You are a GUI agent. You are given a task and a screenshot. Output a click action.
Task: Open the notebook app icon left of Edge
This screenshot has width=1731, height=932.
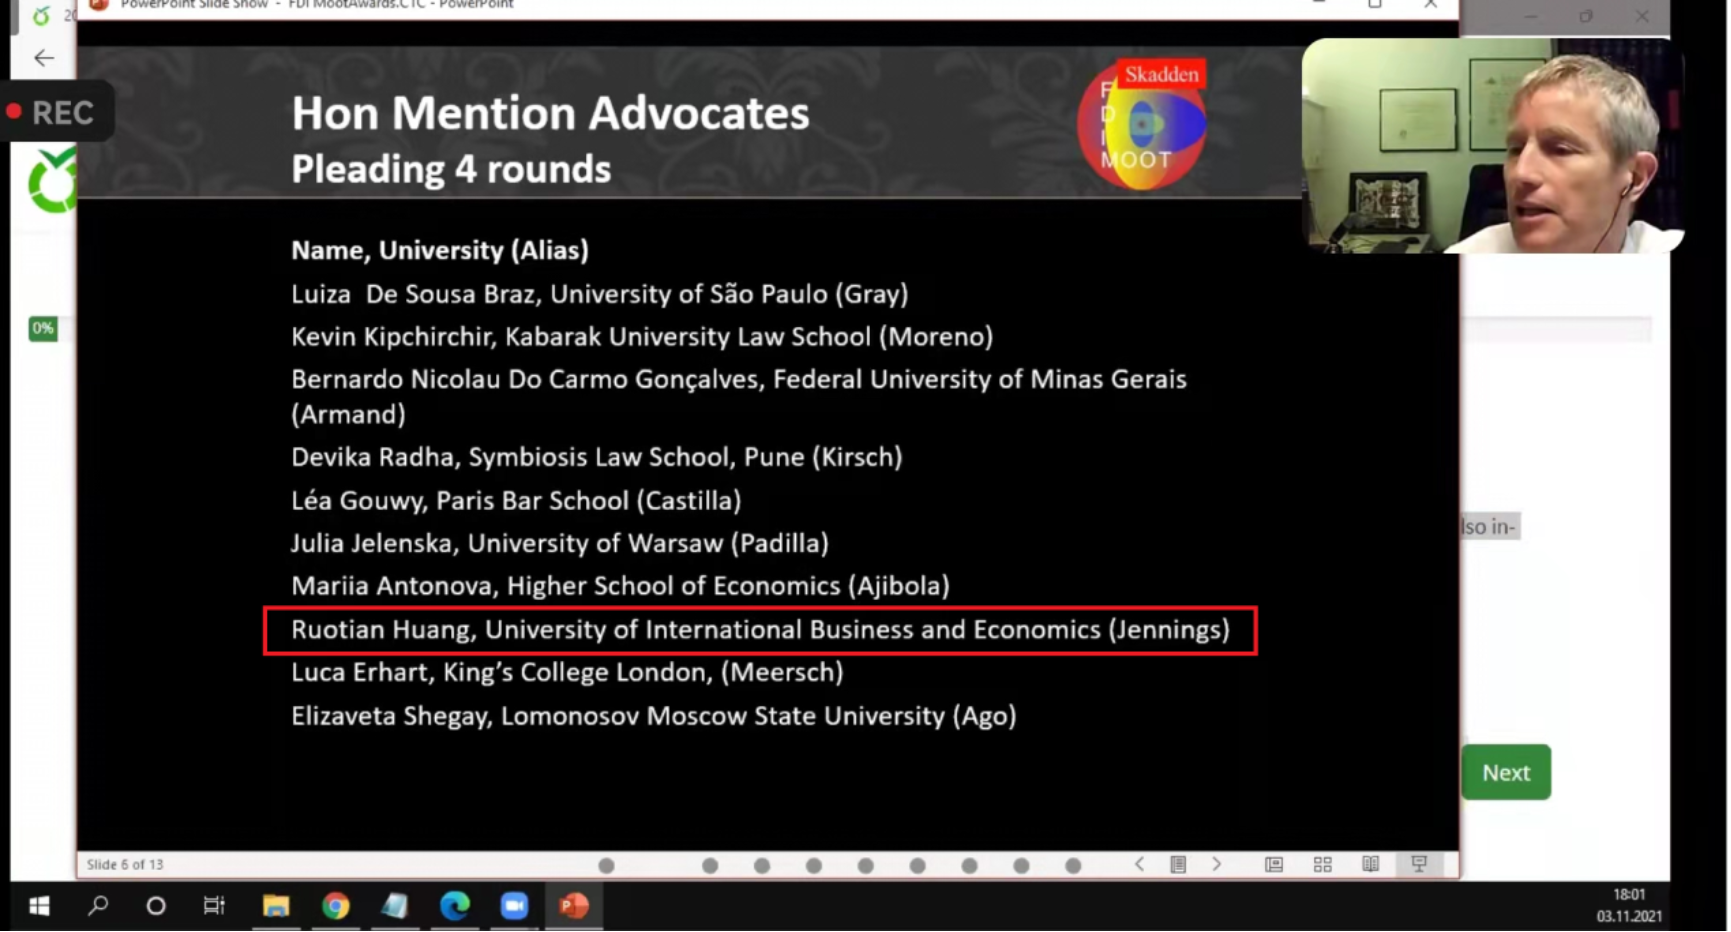[395, 906]
